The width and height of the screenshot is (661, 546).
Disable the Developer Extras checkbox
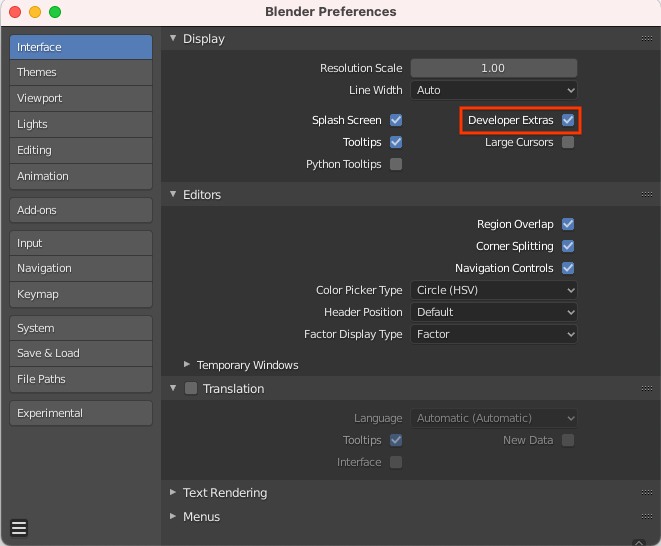pyautogui.click(x=568, y=120)
